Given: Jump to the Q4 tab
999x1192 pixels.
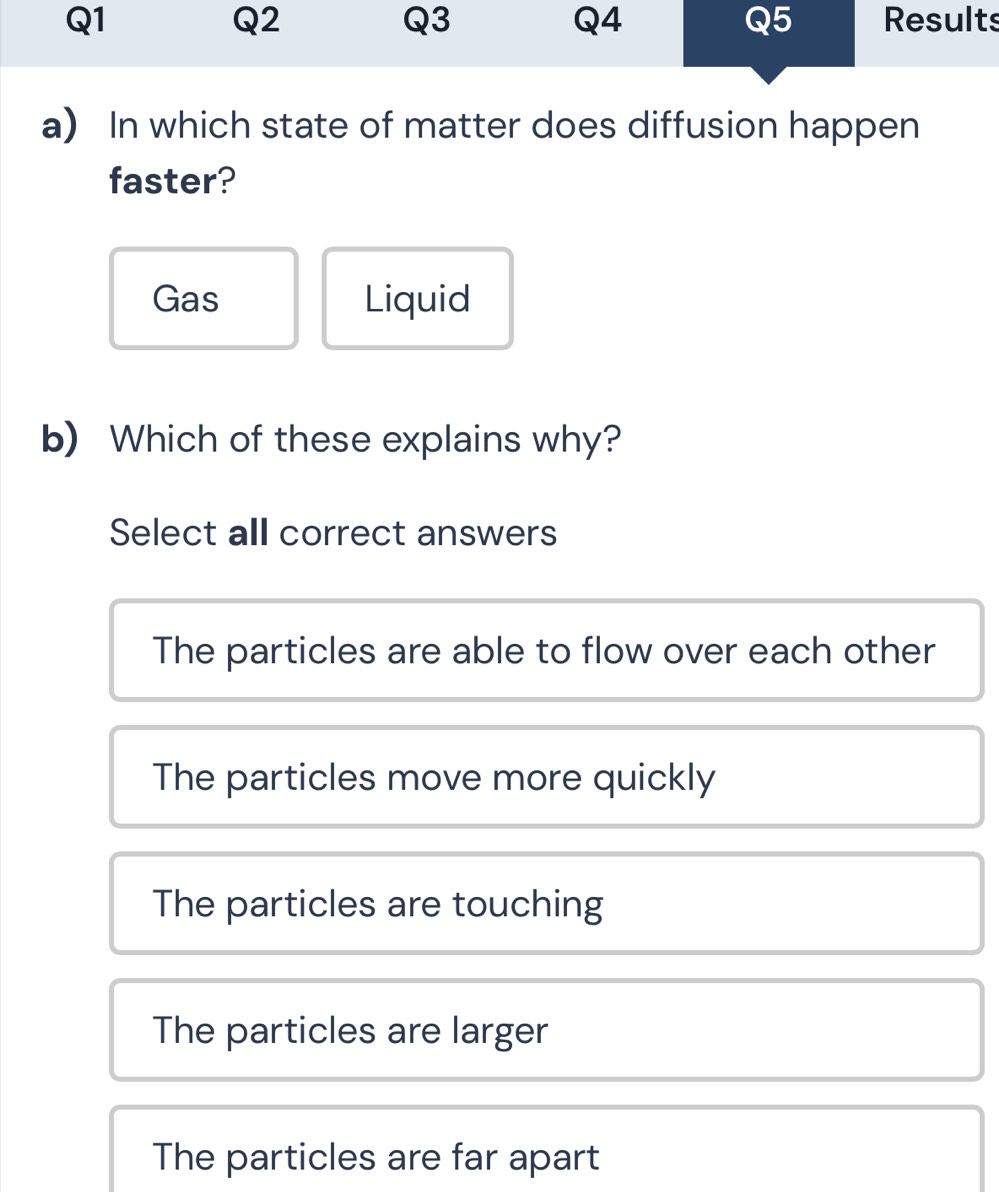Looking at the screenshot, I should coord(598,20).
